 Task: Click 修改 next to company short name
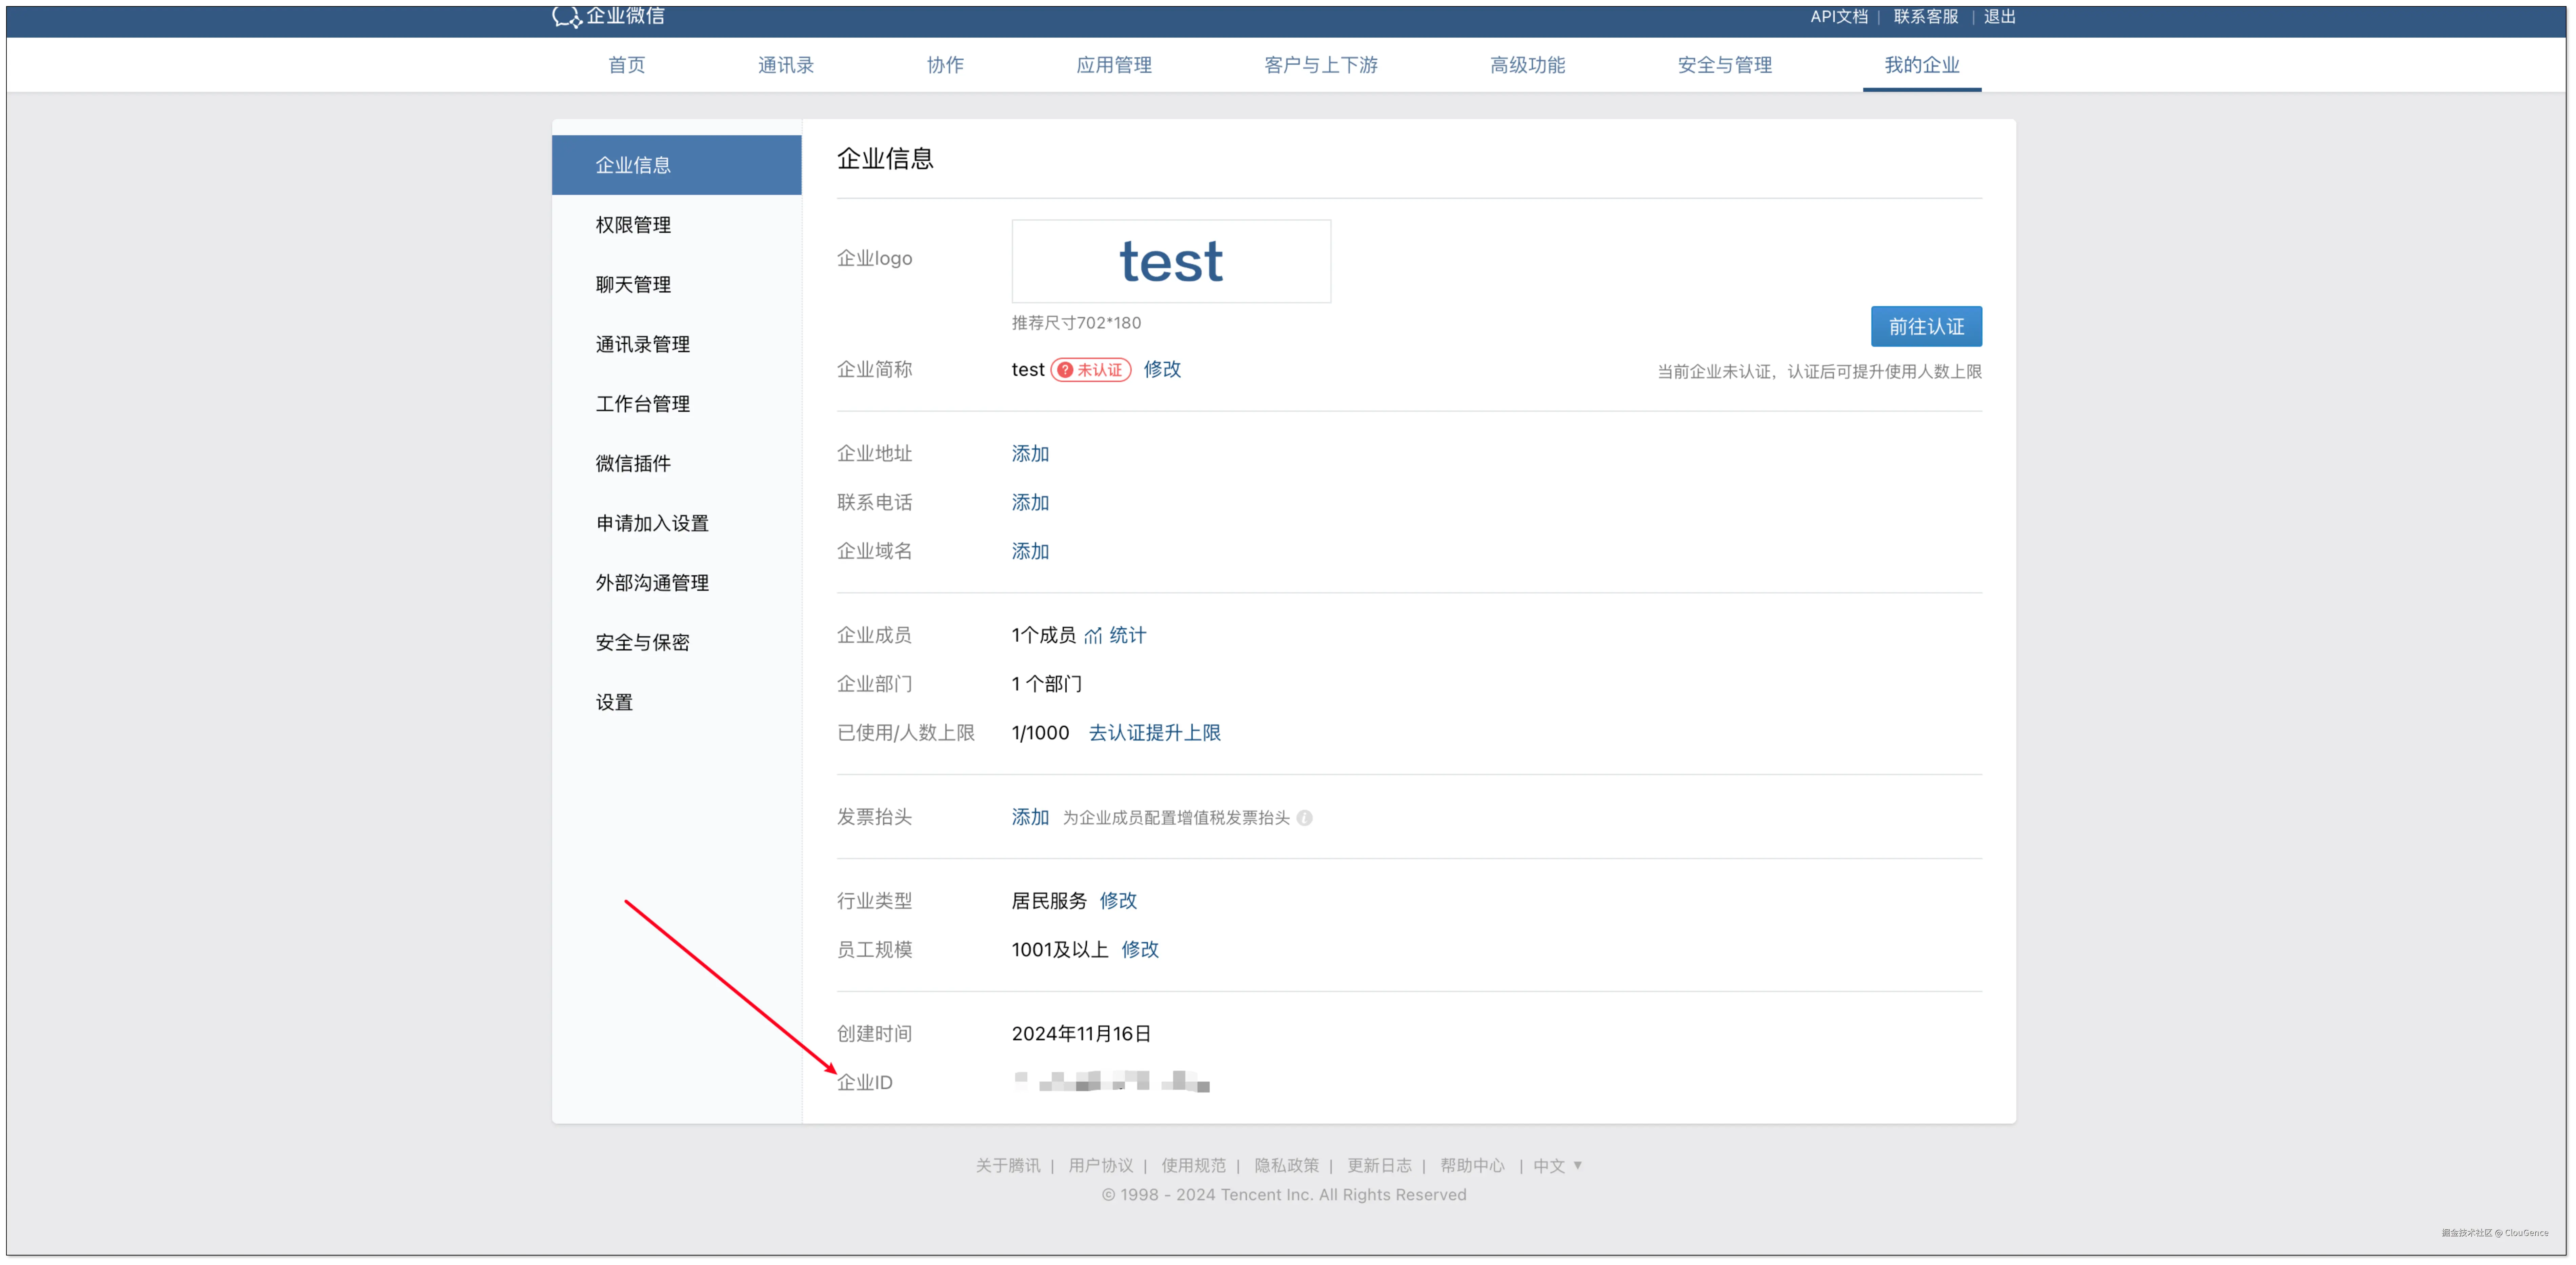click(1162, 369)
